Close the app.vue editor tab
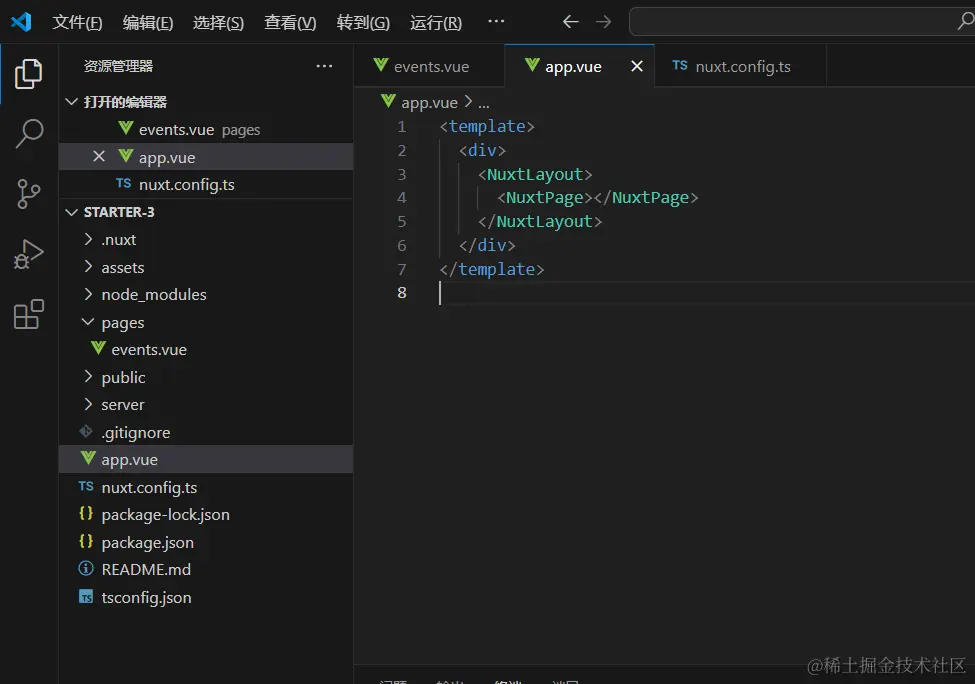Screen dimensions: 975x684 pos(637,66)
